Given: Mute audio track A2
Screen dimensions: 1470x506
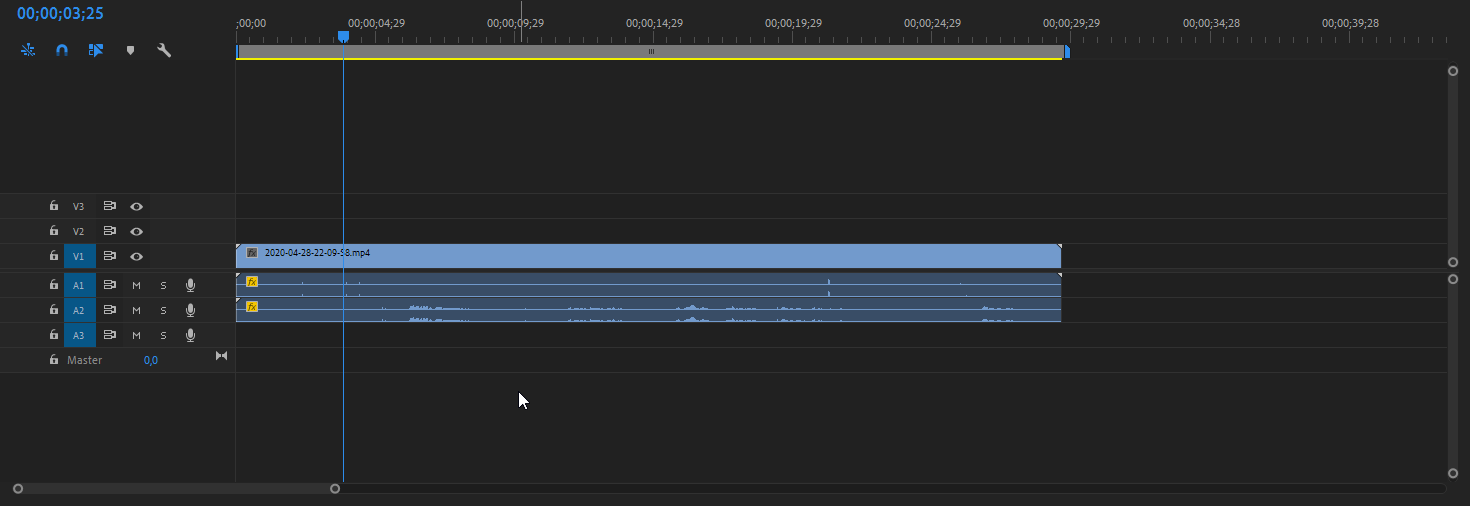Looking at the screenshot, I should [136, 310].
